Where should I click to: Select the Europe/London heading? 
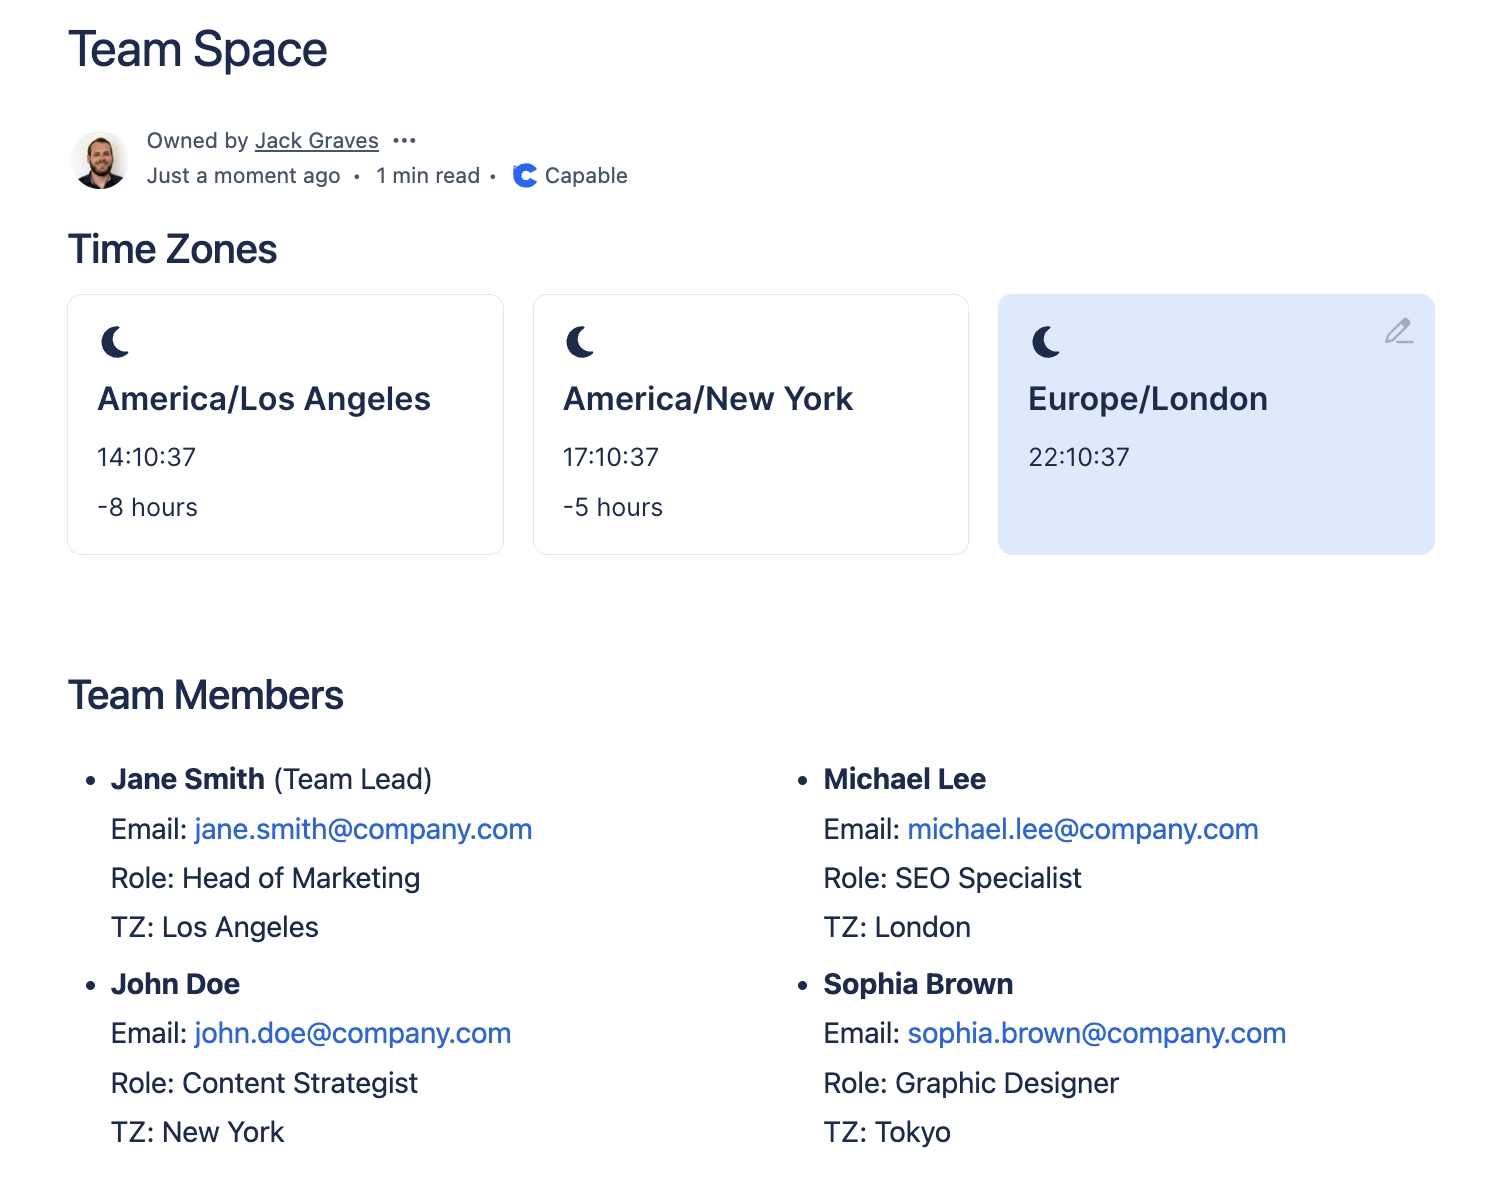[1147, 399]
